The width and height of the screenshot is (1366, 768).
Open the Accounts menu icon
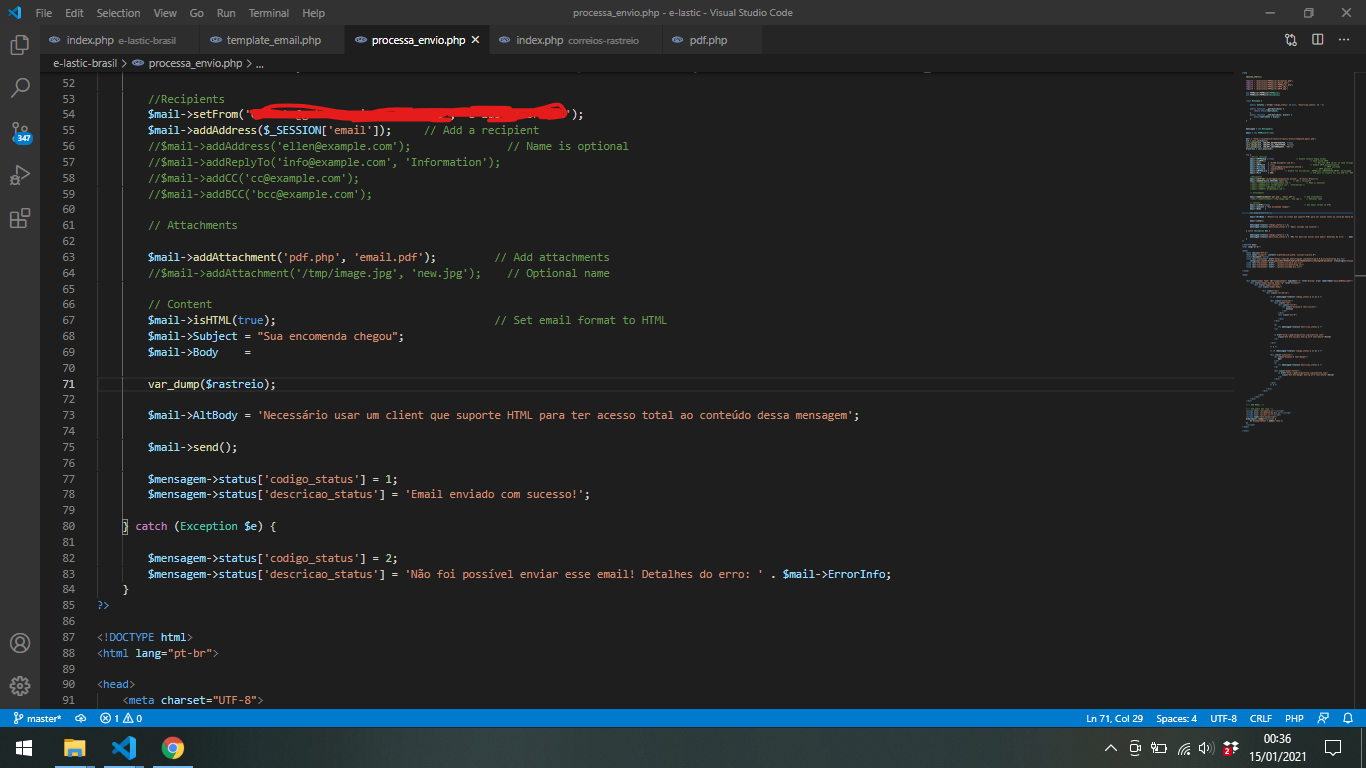pyautogui.click(x=19, y=643)
